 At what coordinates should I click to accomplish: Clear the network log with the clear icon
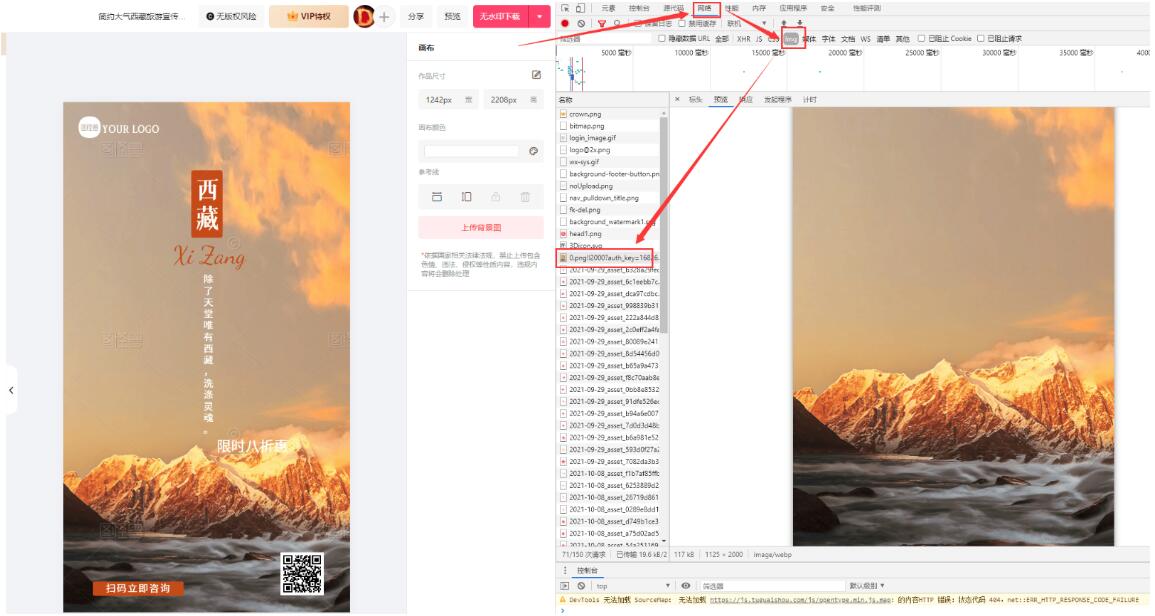(581, 23)
